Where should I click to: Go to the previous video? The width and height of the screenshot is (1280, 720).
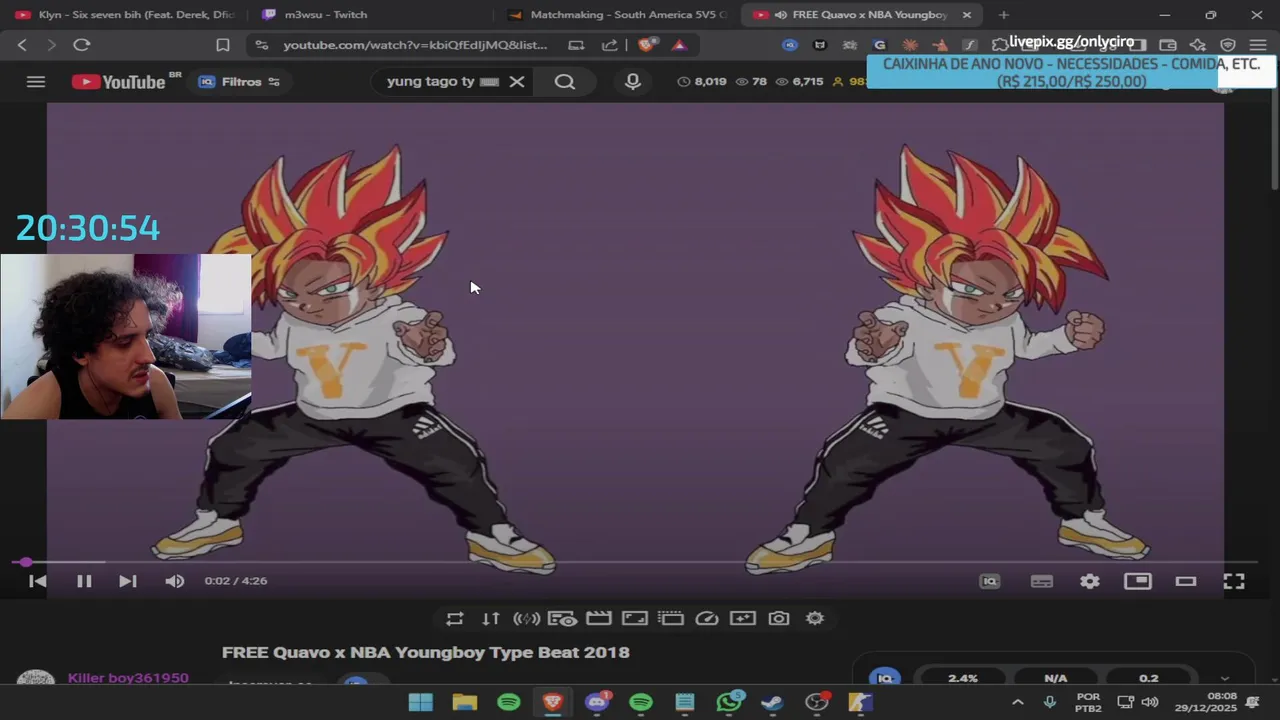click(38, 581)
